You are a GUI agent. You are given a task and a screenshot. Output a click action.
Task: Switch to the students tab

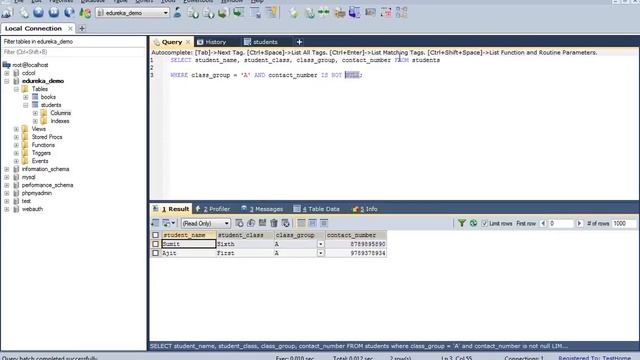point(261,42)
